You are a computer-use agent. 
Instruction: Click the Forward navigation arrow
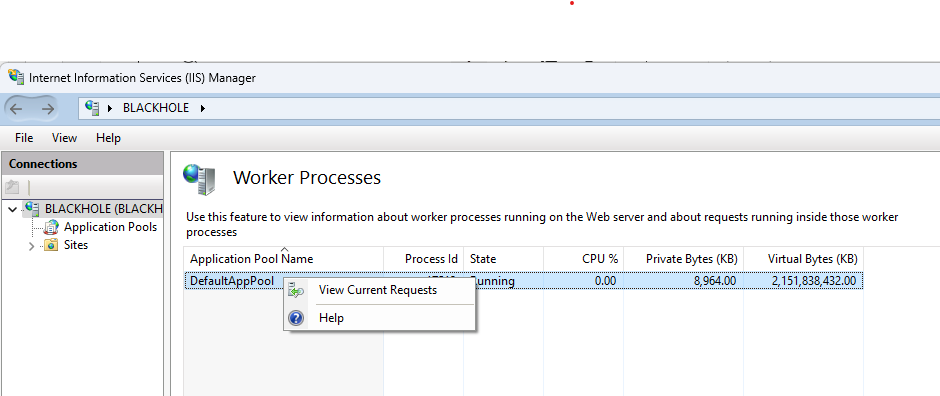click(48, 108)
